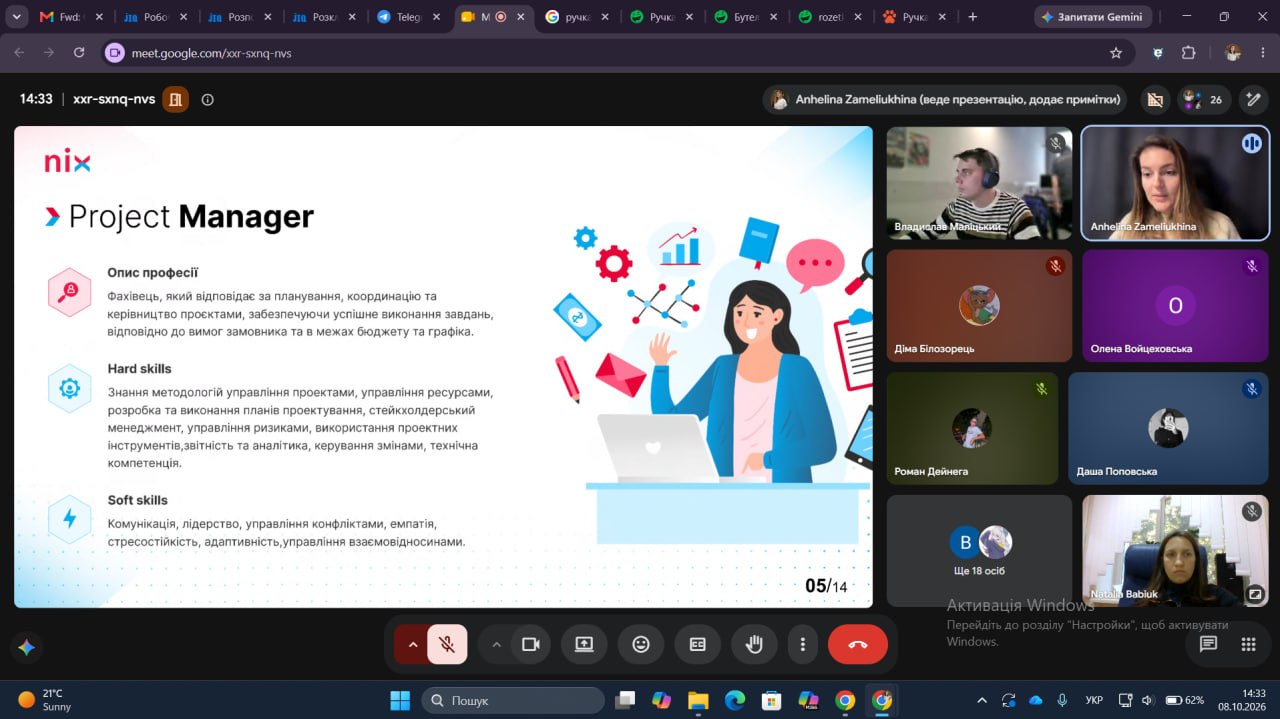Open the battery status showing 62%
Viewport: 1280px width, 719px height.
coord(1185,700)
